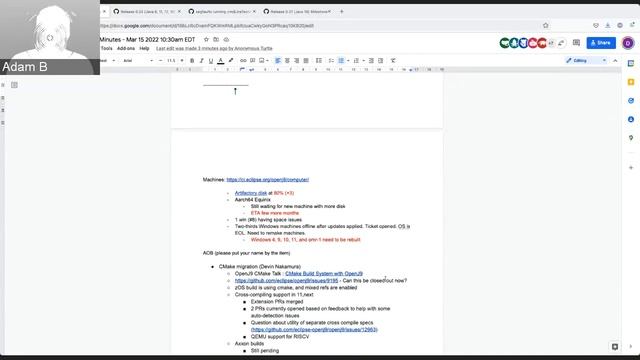Click the collaborator activity icon
This screenshot has height=360, width=640.
[562, 43]
